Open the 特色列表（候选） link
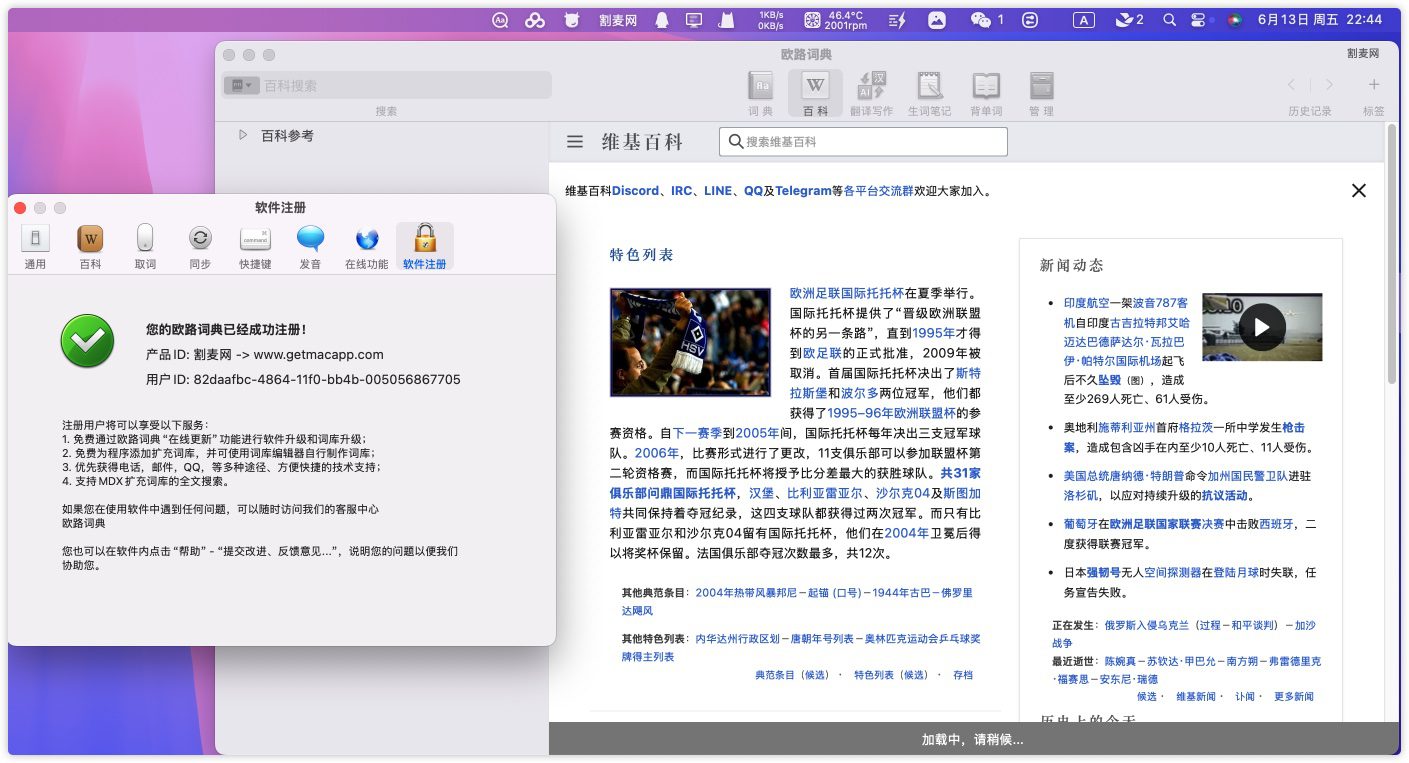The image size is (1409, 763). (891, 675)
